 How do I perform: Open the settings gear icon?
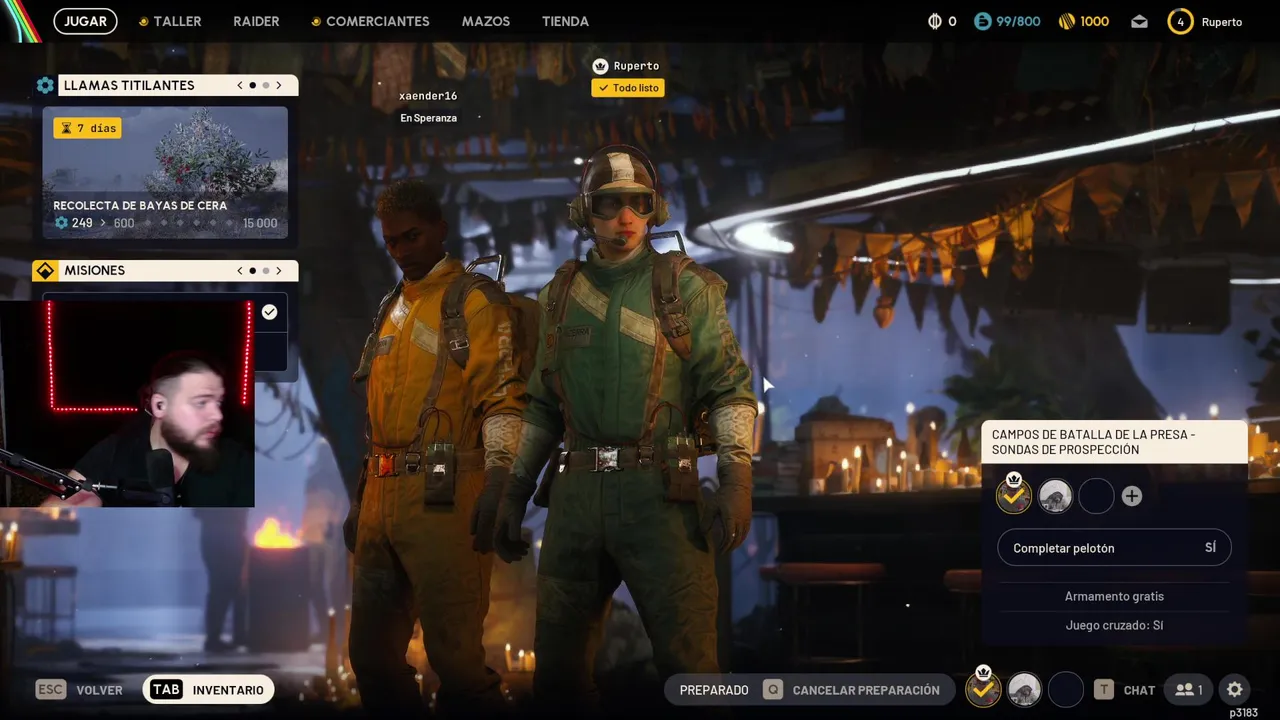(1235, 690)
